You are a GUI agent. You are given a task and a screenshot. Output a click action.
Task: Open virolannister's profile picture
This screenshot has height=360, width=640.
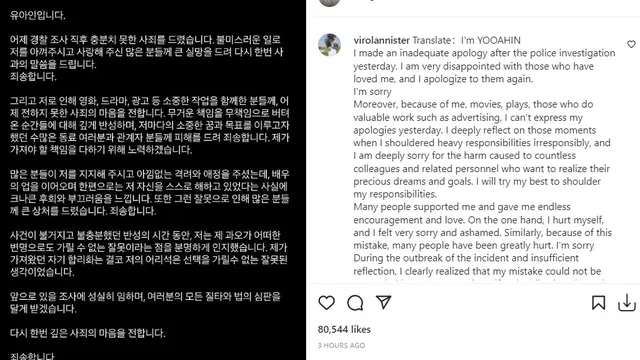pyautogui.click(x=329, y=44)
